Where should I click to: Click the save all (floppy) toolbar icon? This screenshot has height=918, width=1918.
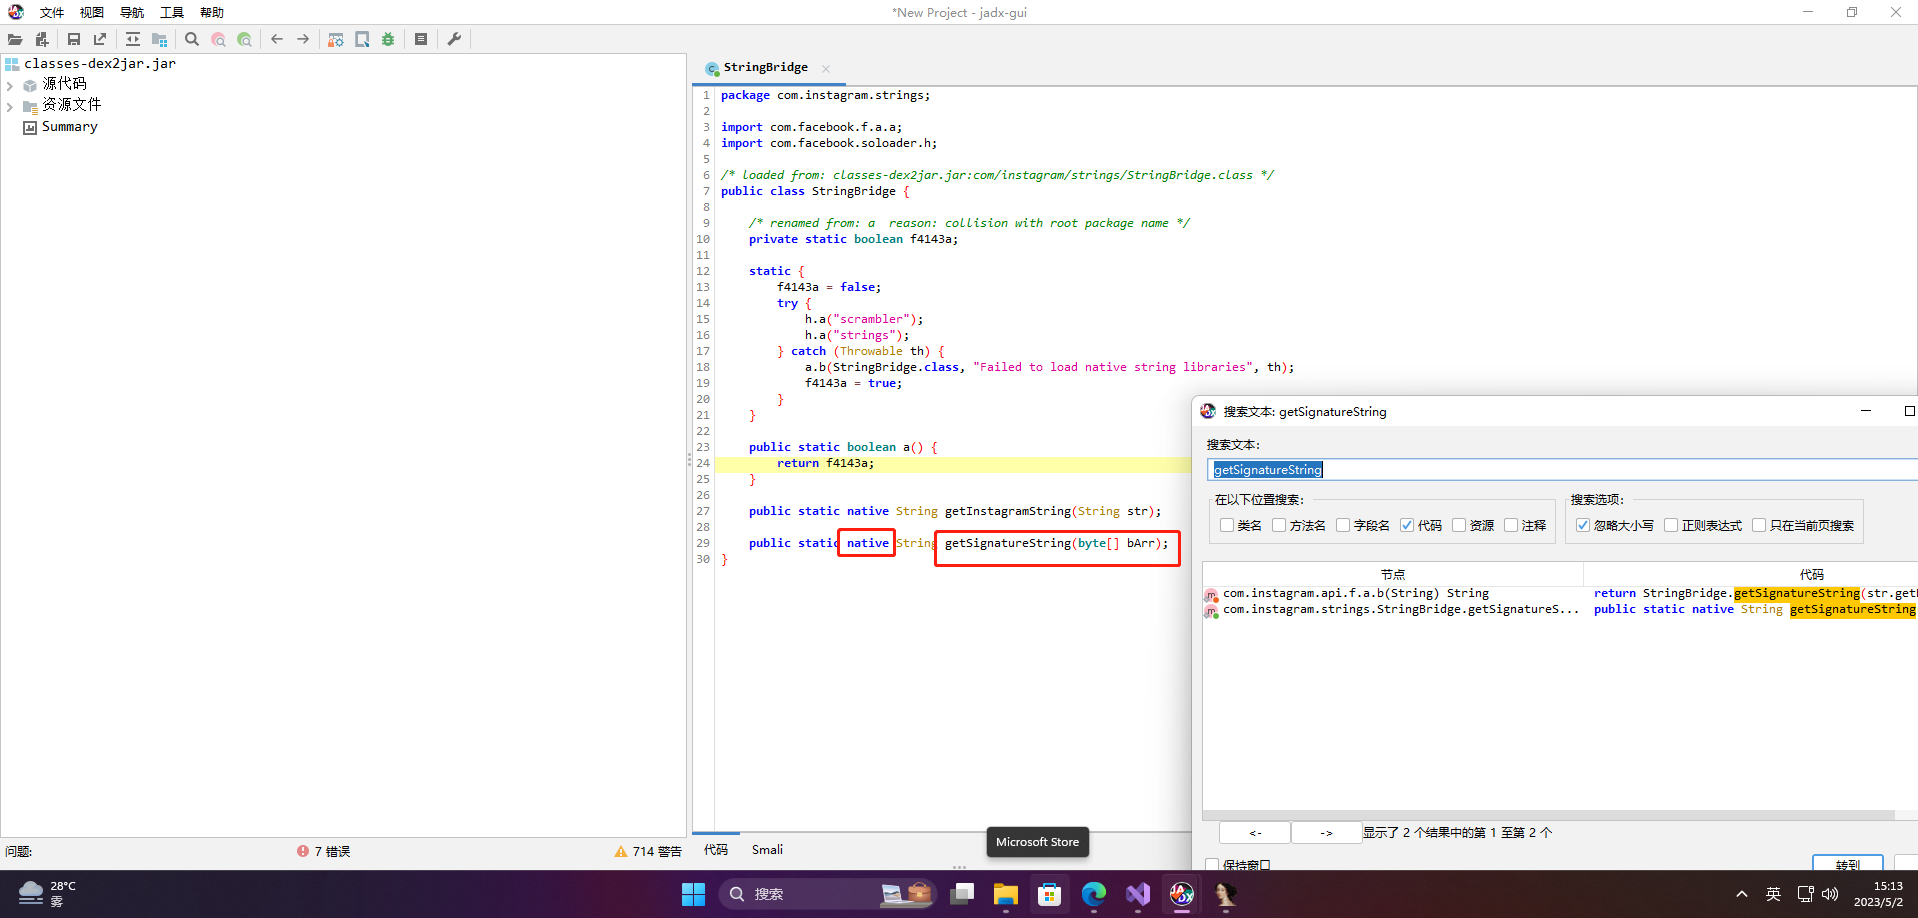point(73,39)
